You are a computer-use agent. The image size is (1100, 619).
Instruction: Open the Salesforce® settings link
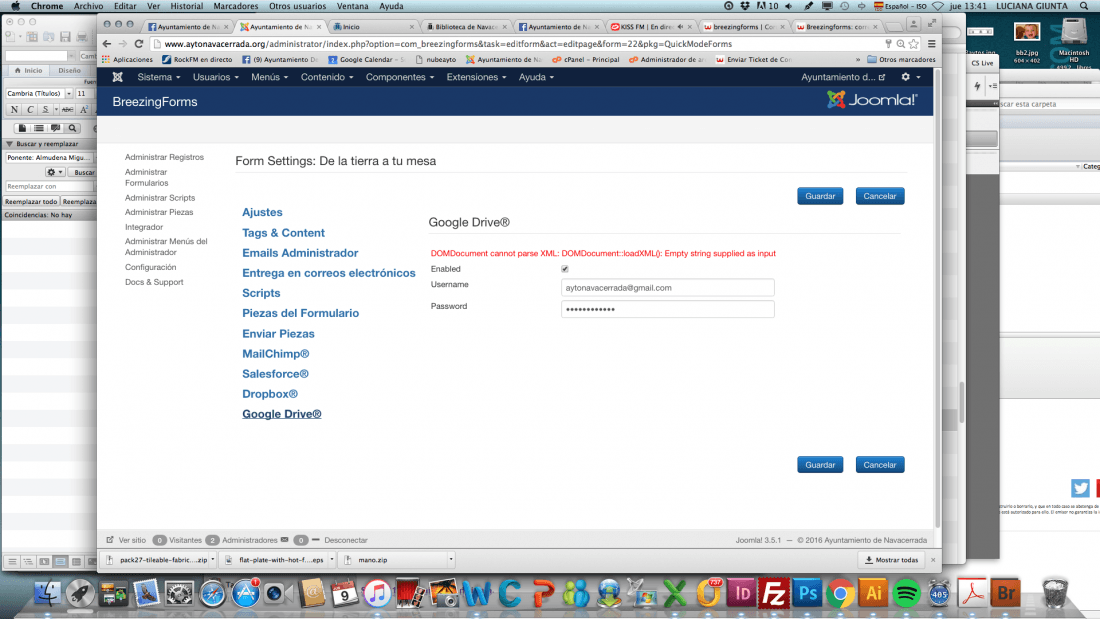(276, 374)
